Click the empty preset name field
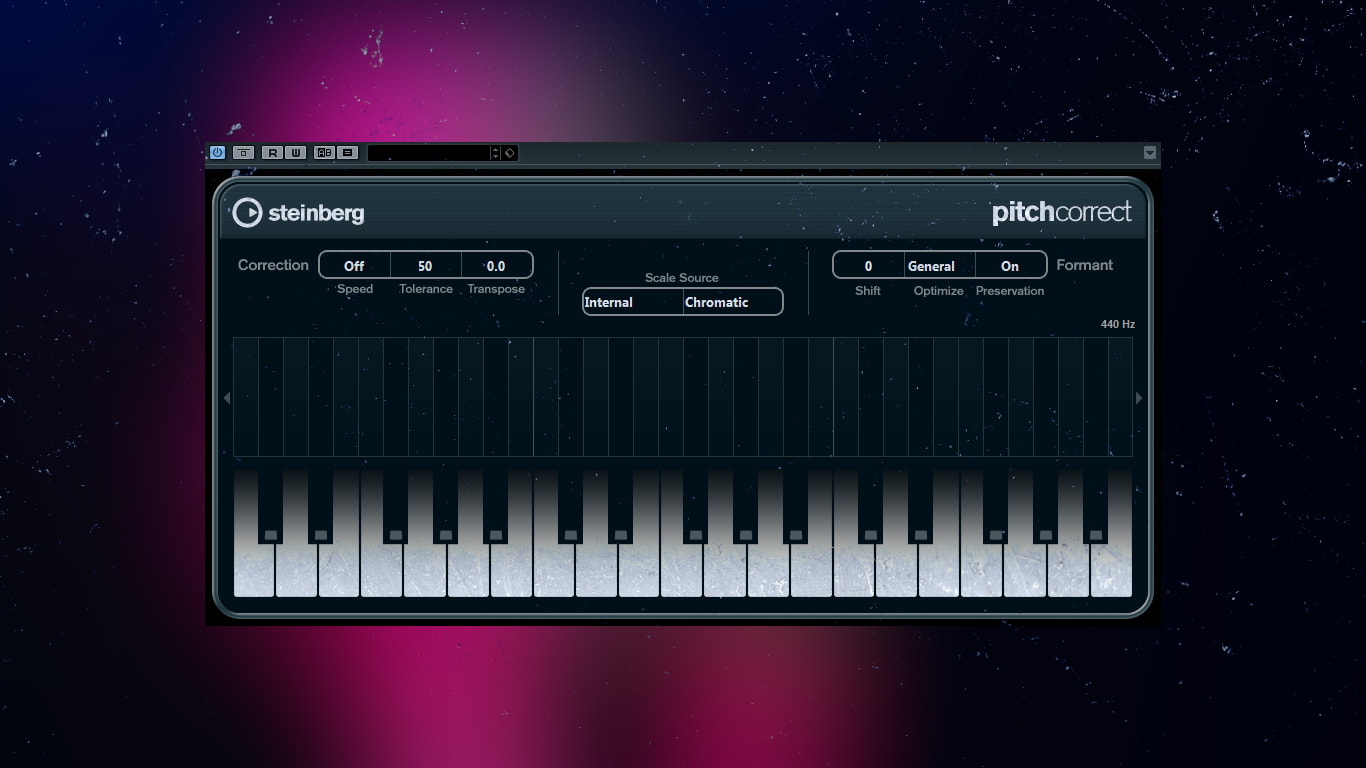This screenshot has height=768, width=1366. tap(428, 153)
